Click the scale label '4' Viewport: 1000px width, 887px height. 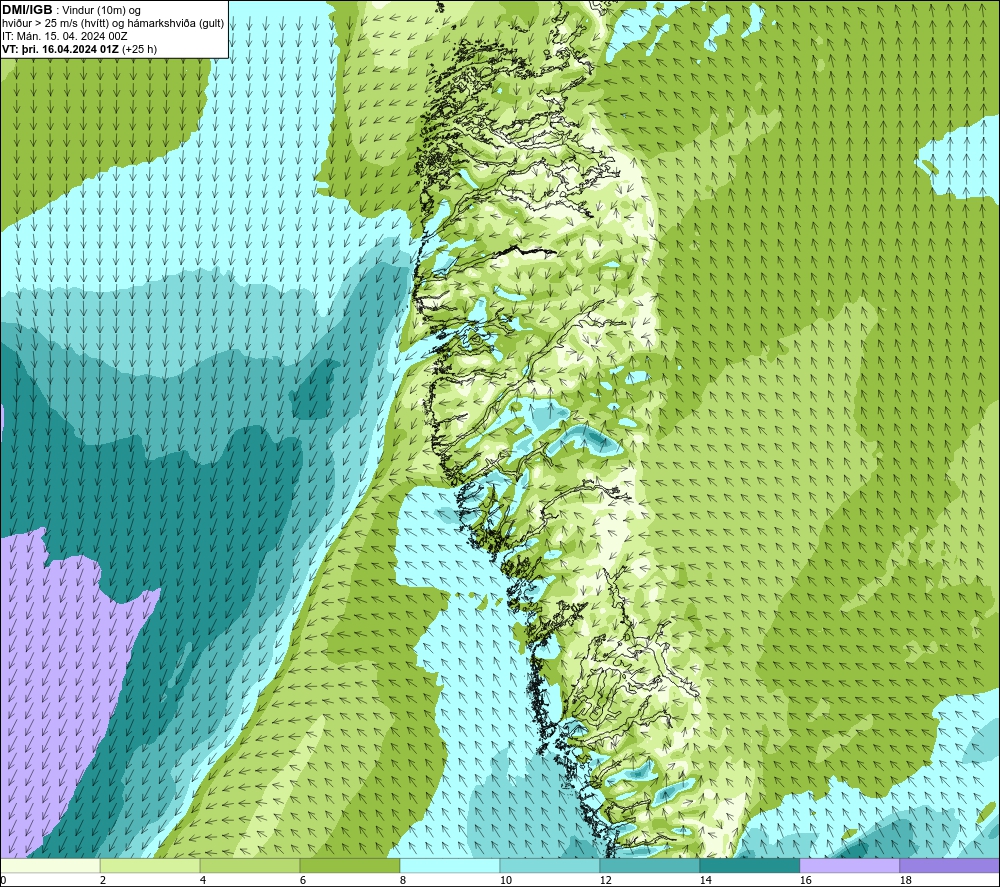click(203, 881)
